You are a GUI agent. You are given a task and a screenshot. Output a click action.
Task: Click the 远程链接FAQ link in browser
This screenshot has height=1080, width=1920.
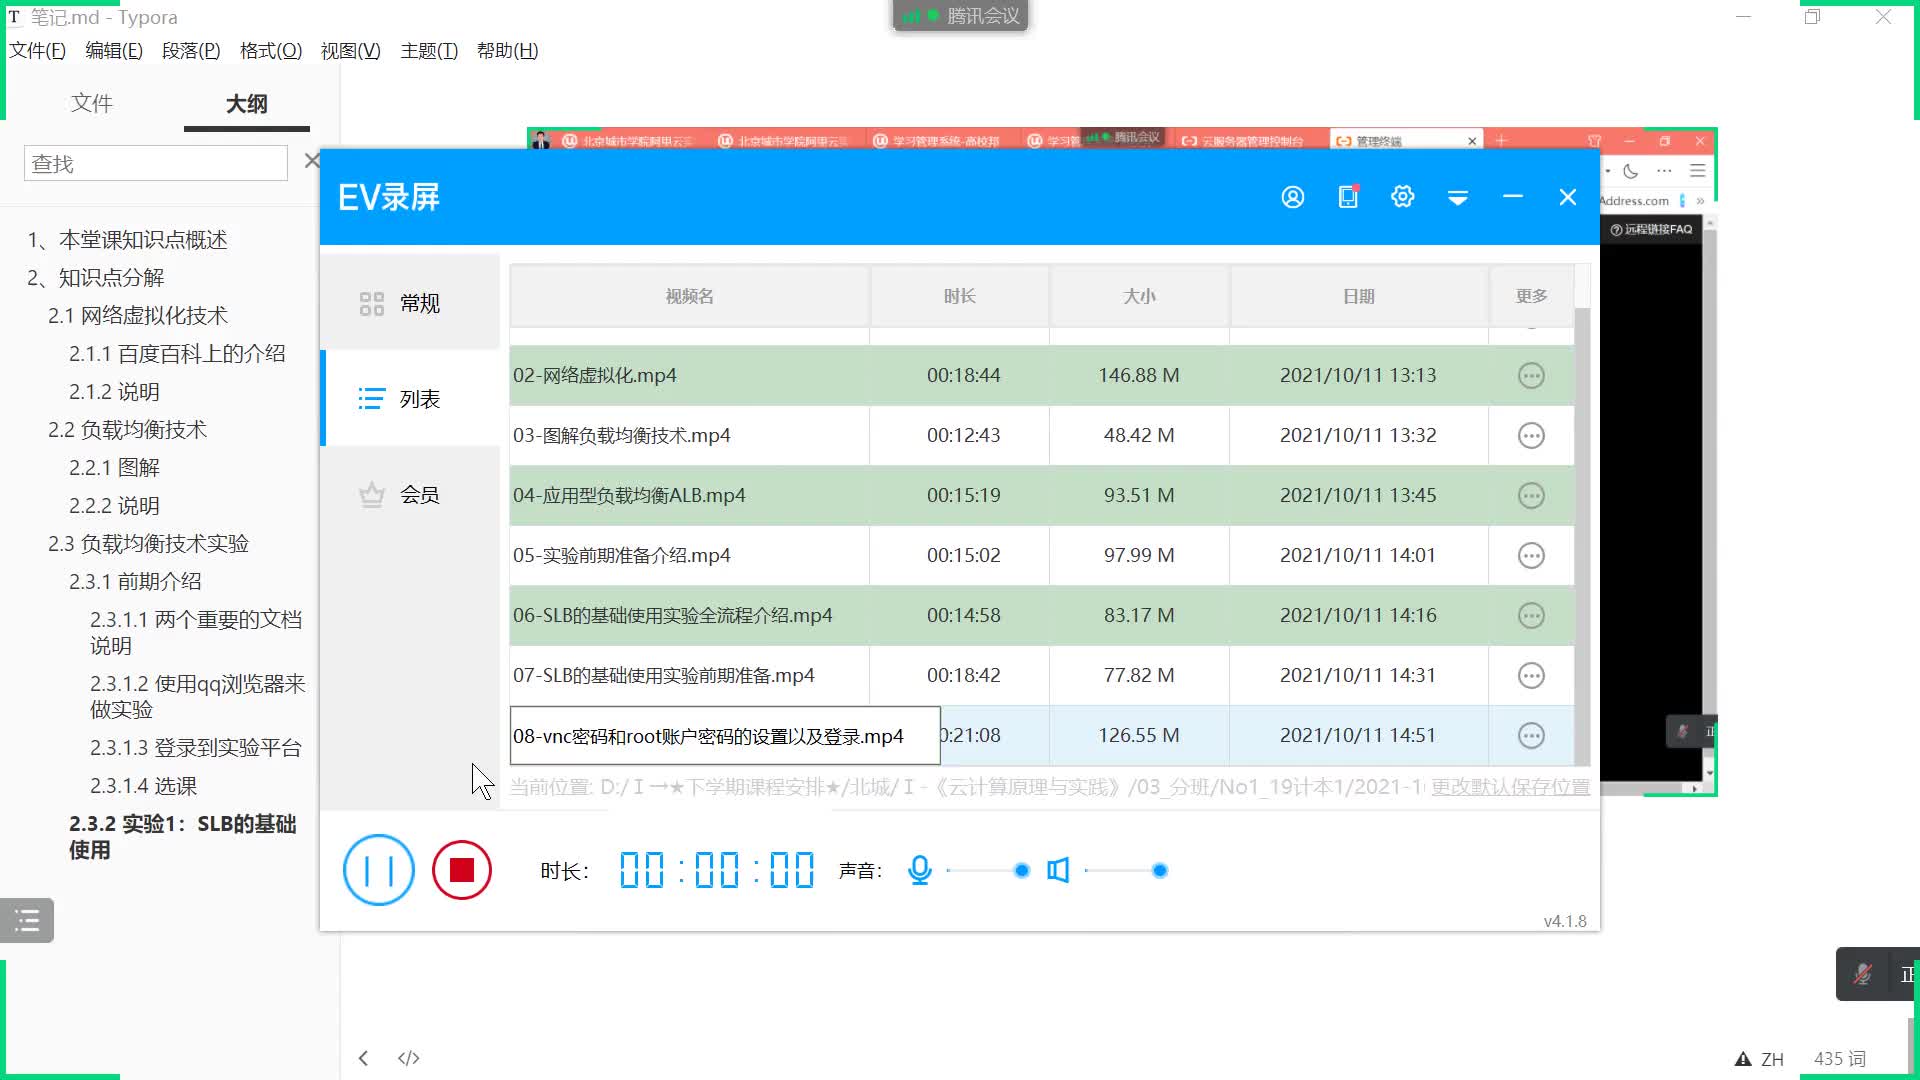tap(1651, 229)
